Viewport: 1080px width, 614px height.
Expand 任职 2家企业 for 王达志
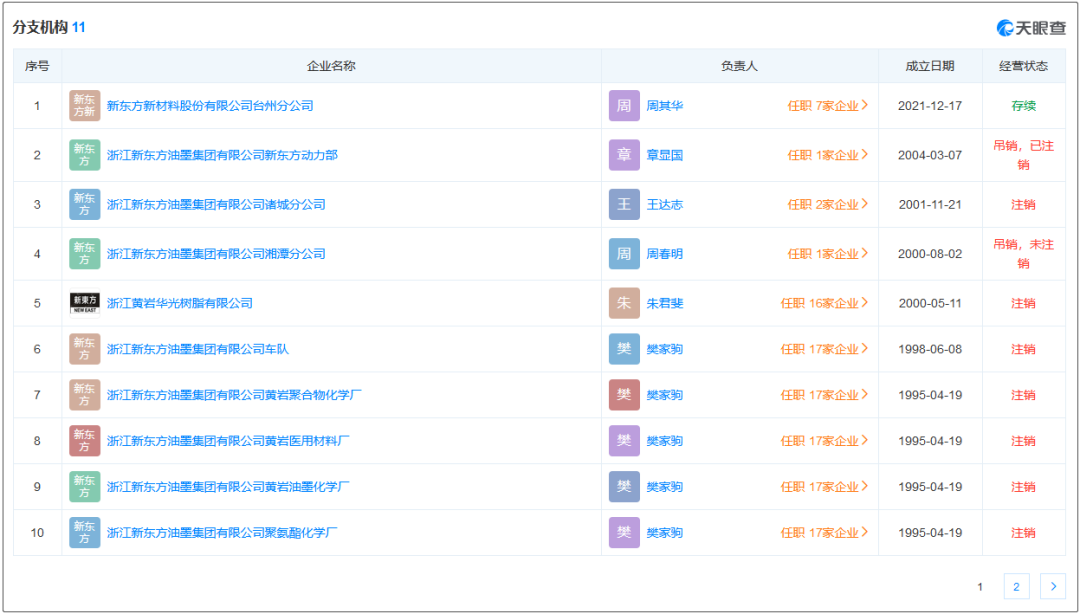coord(828,205)
